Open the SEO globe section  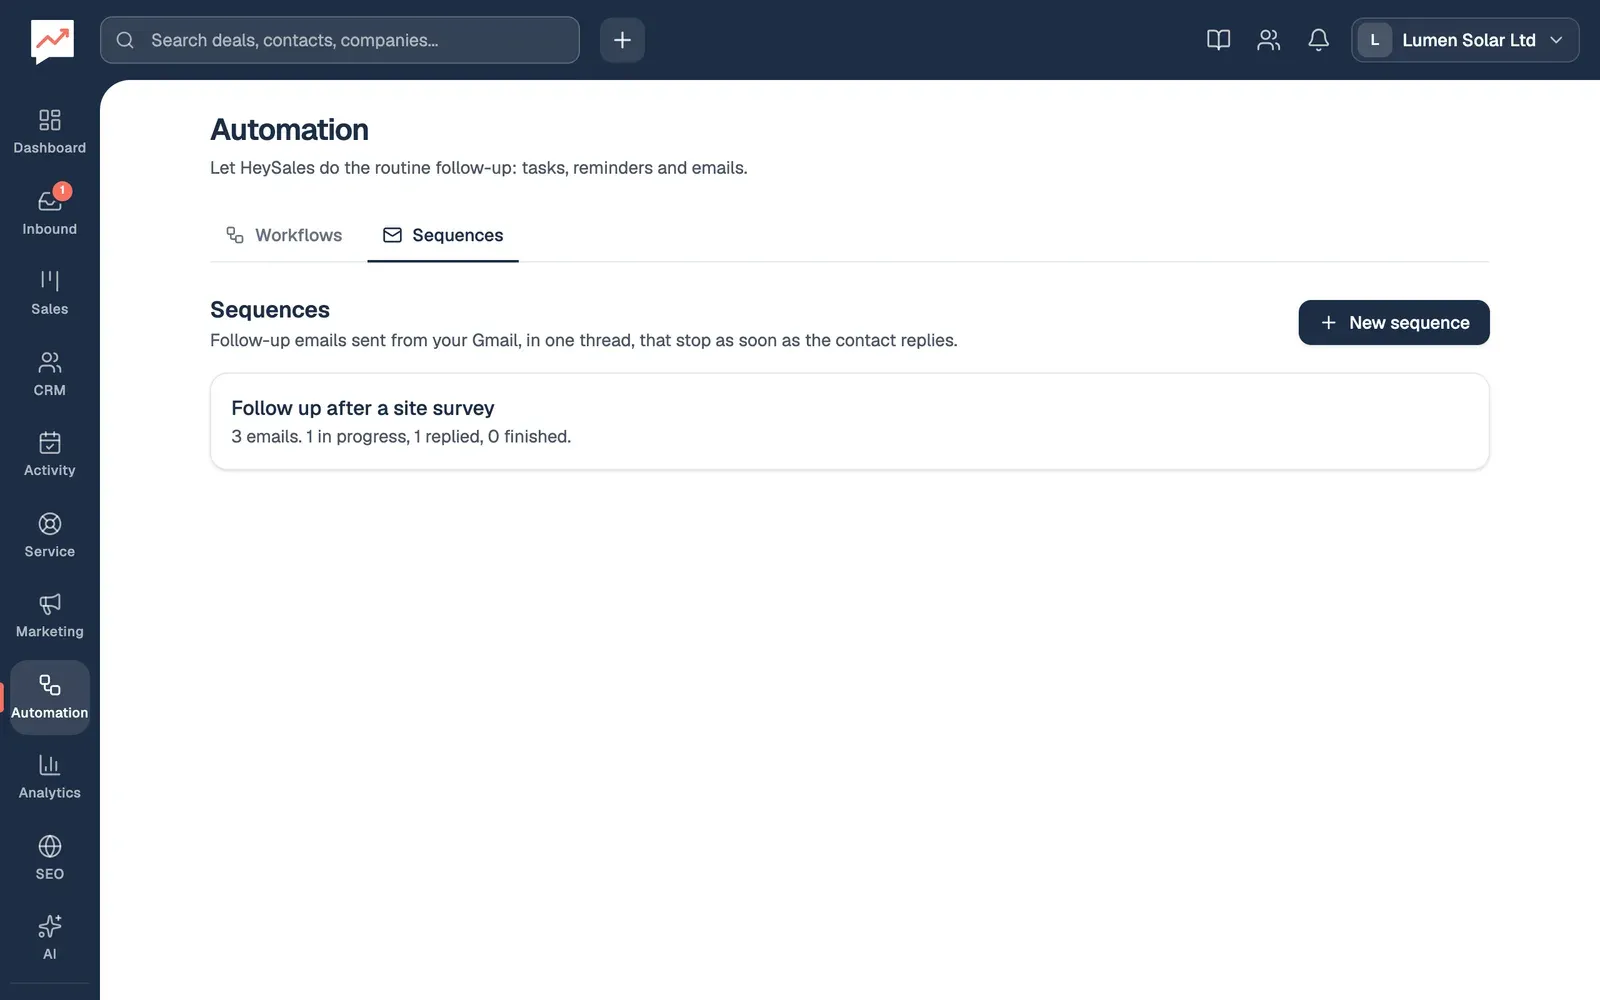click(50, 858)
